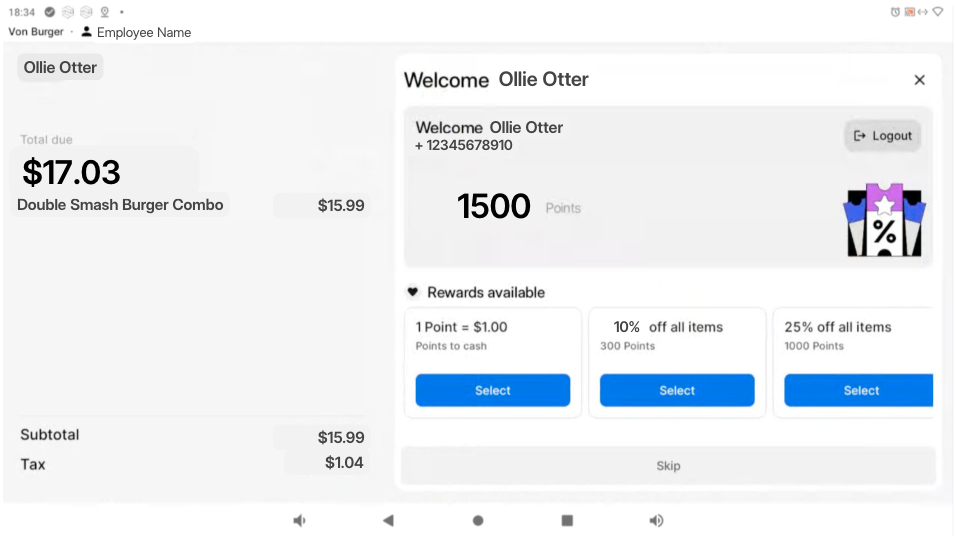Select the Points to cash reward
Viewport: 956px width, 540px height.
coord(492,390)
